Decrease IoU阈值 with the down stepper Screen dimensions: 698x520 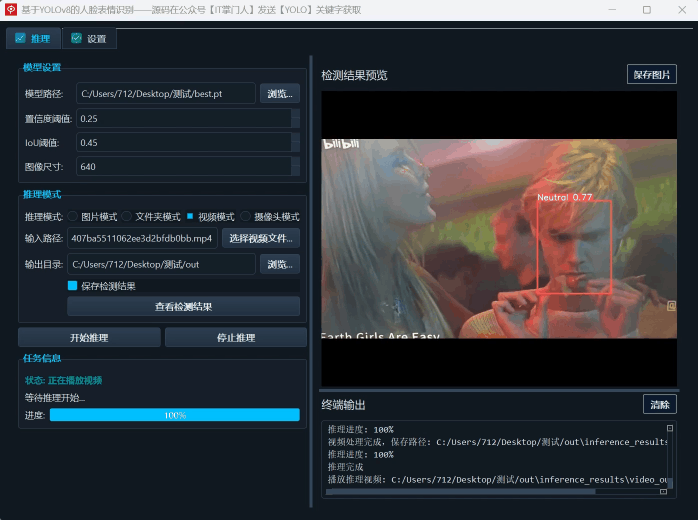(296, 147)
